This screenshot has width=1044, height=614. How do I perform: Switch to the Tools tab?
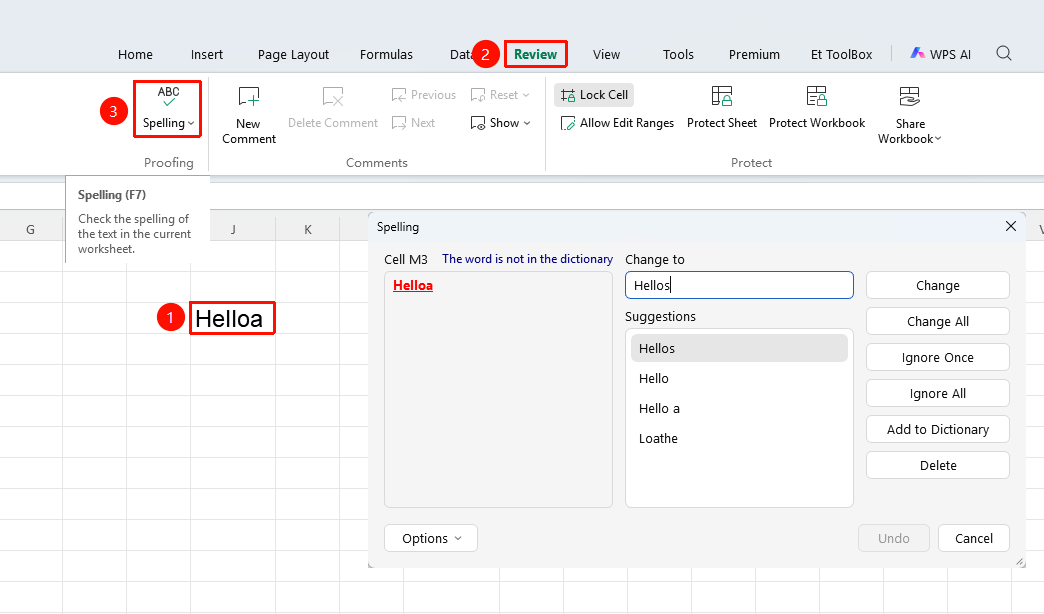coord(678,55)
